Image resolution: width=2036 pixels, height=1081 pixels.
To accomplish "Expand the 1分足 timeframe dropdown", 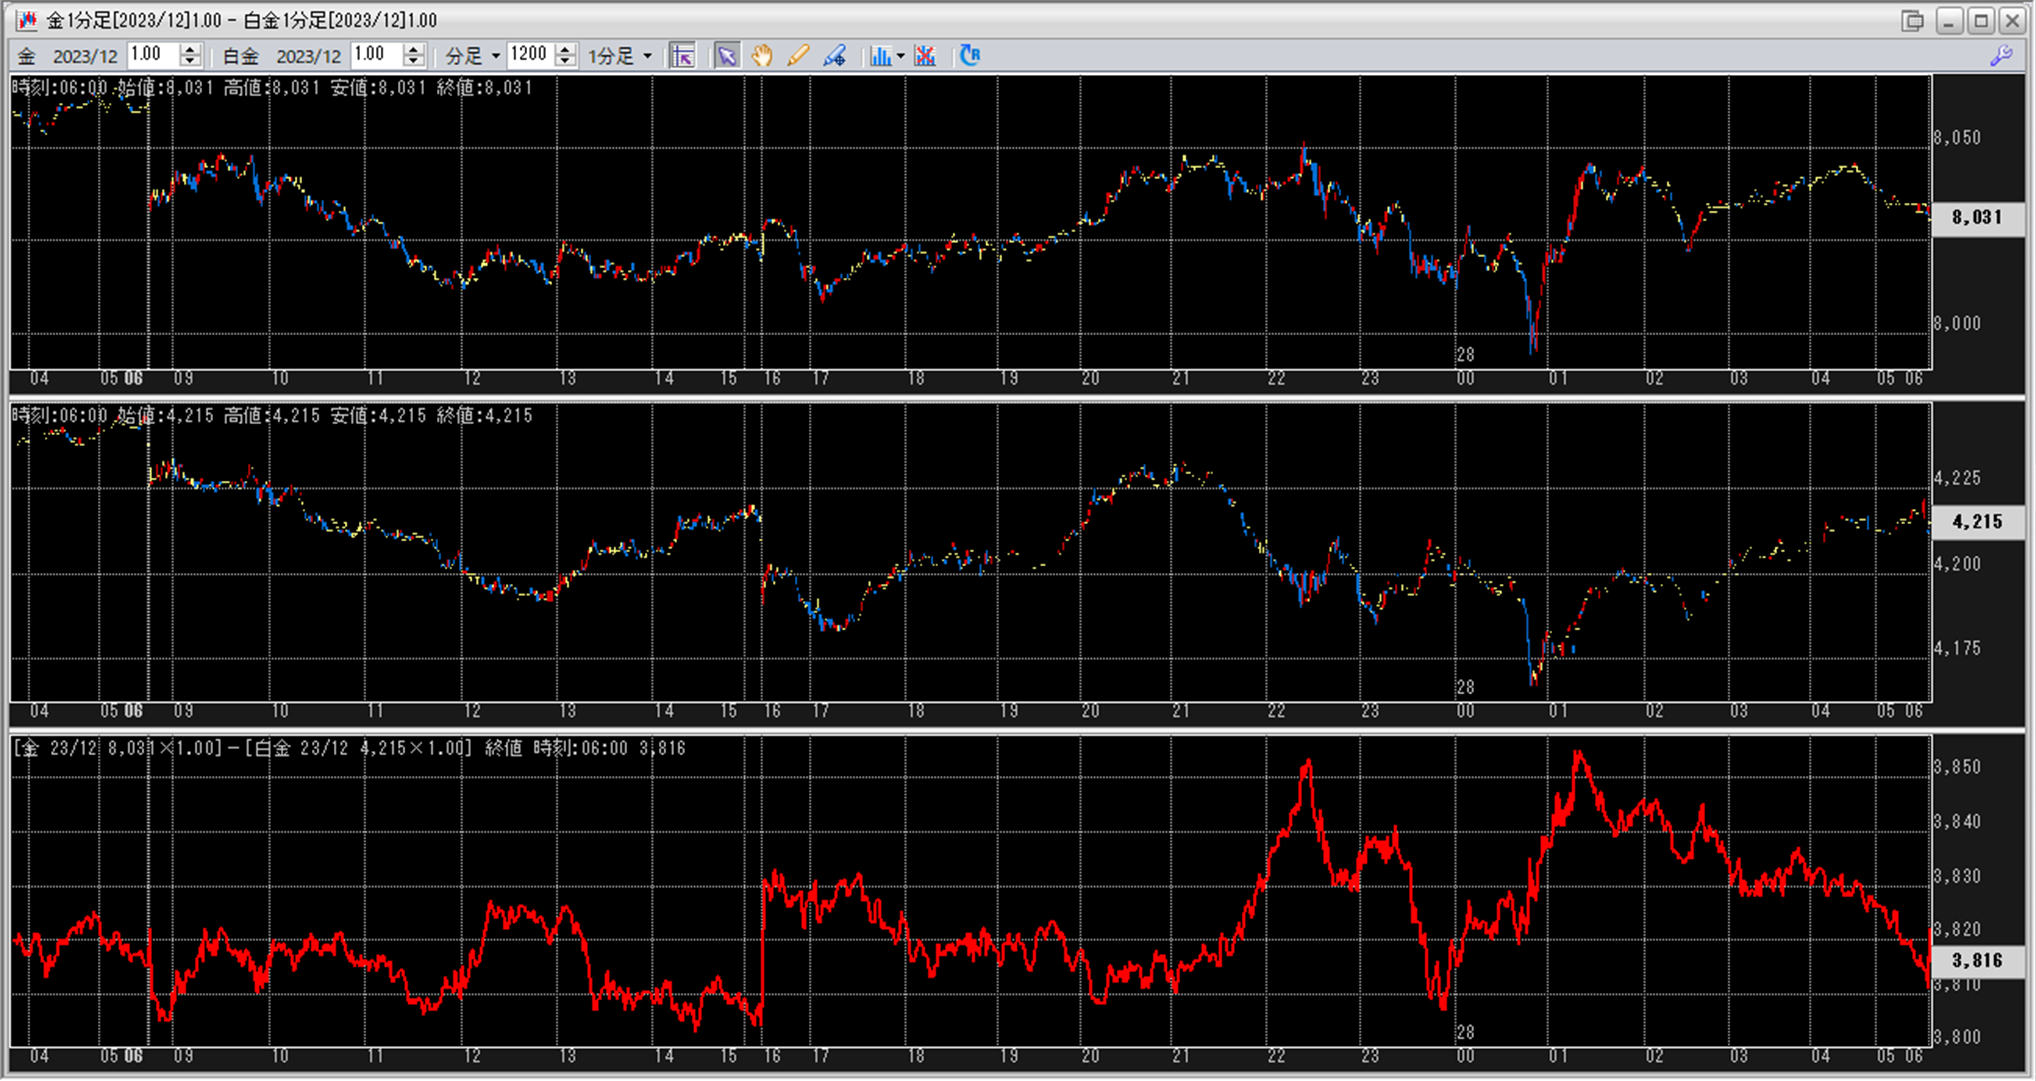I will (648, 56).
